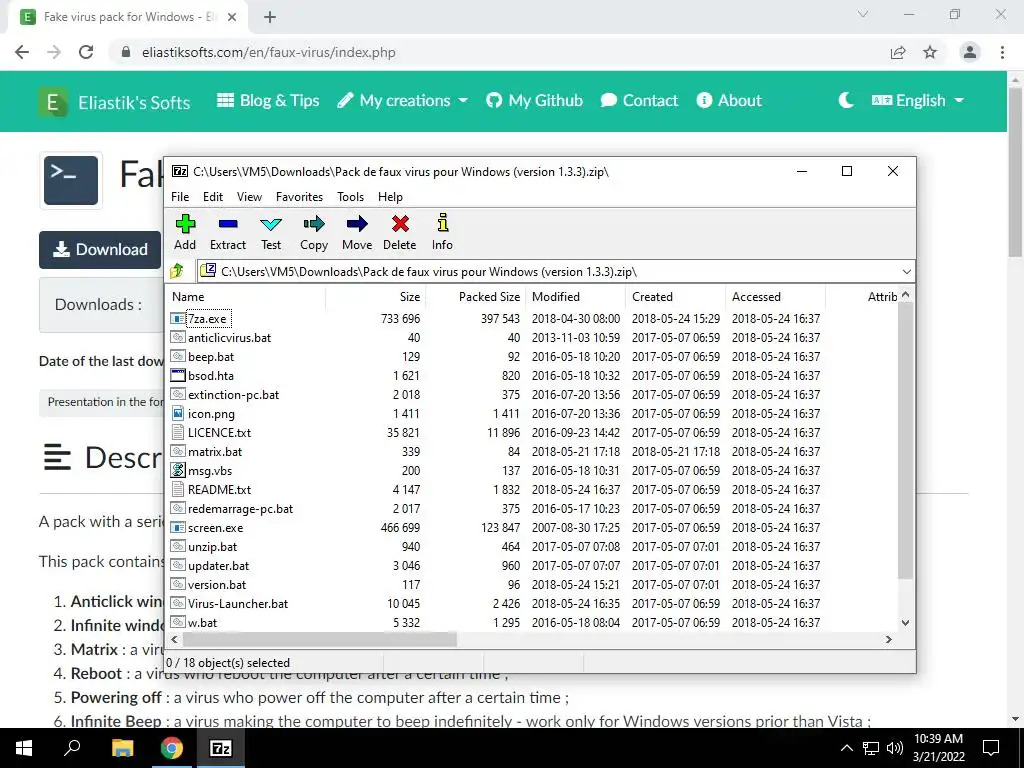Open the My creations dropdown menu

pos(403,101)
